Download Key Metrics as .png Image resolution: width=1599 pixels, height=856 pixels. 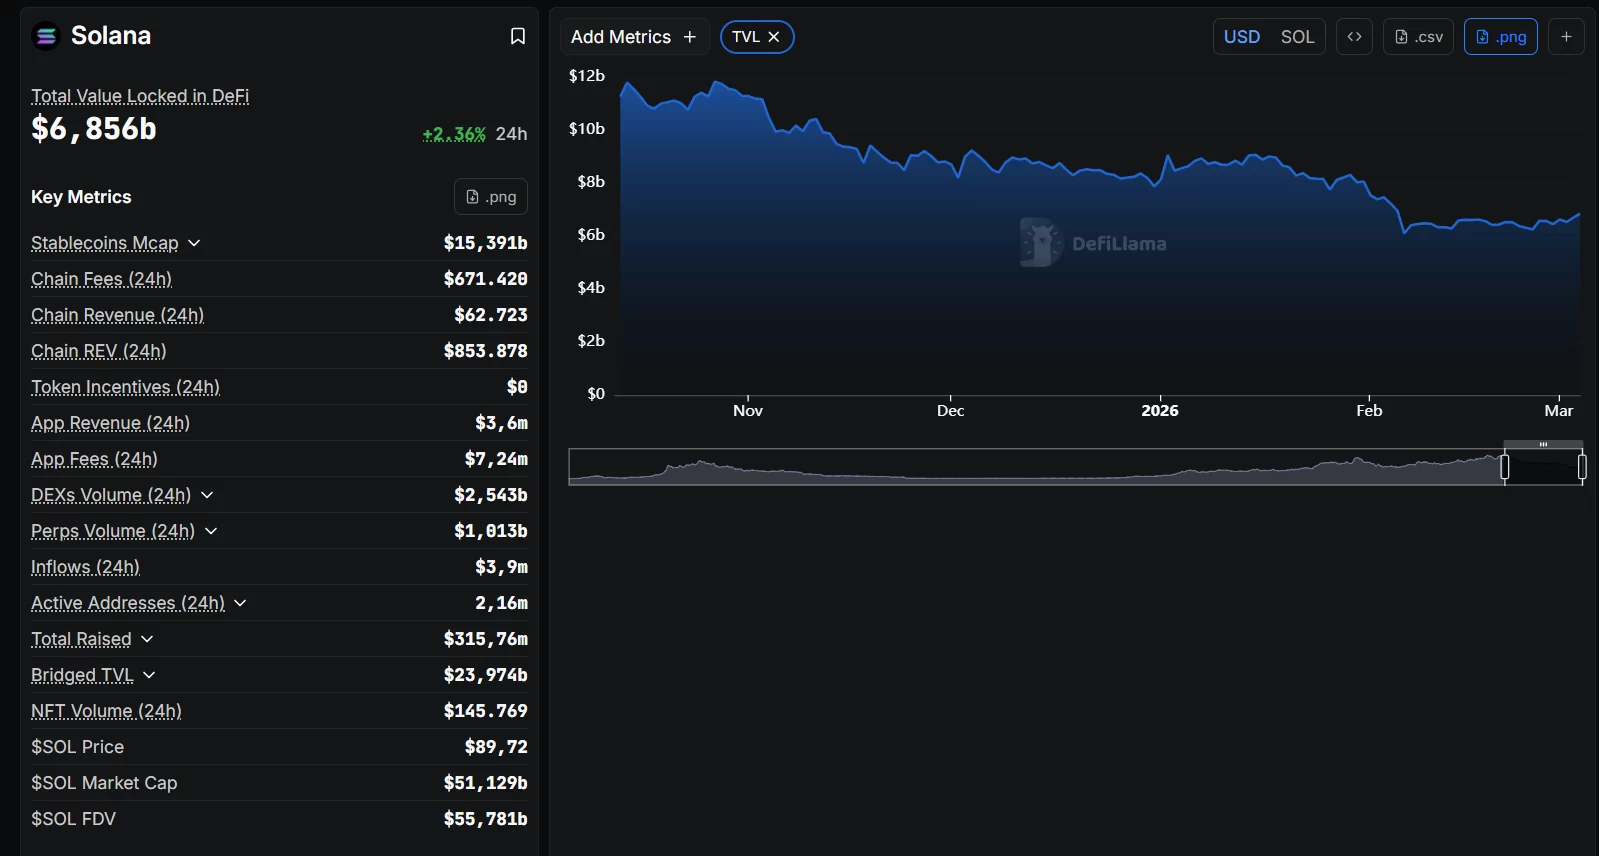tap(491, 197)
